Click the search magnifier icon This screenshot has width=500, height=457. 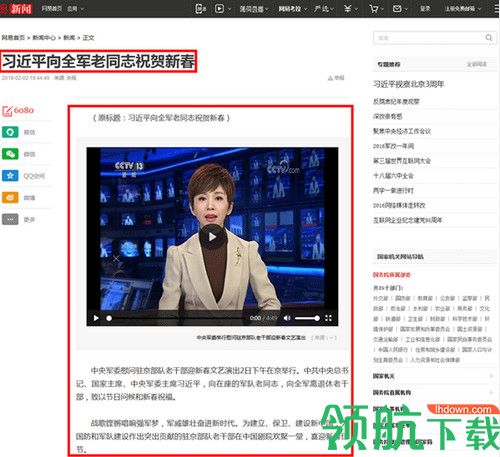point(489,38)
